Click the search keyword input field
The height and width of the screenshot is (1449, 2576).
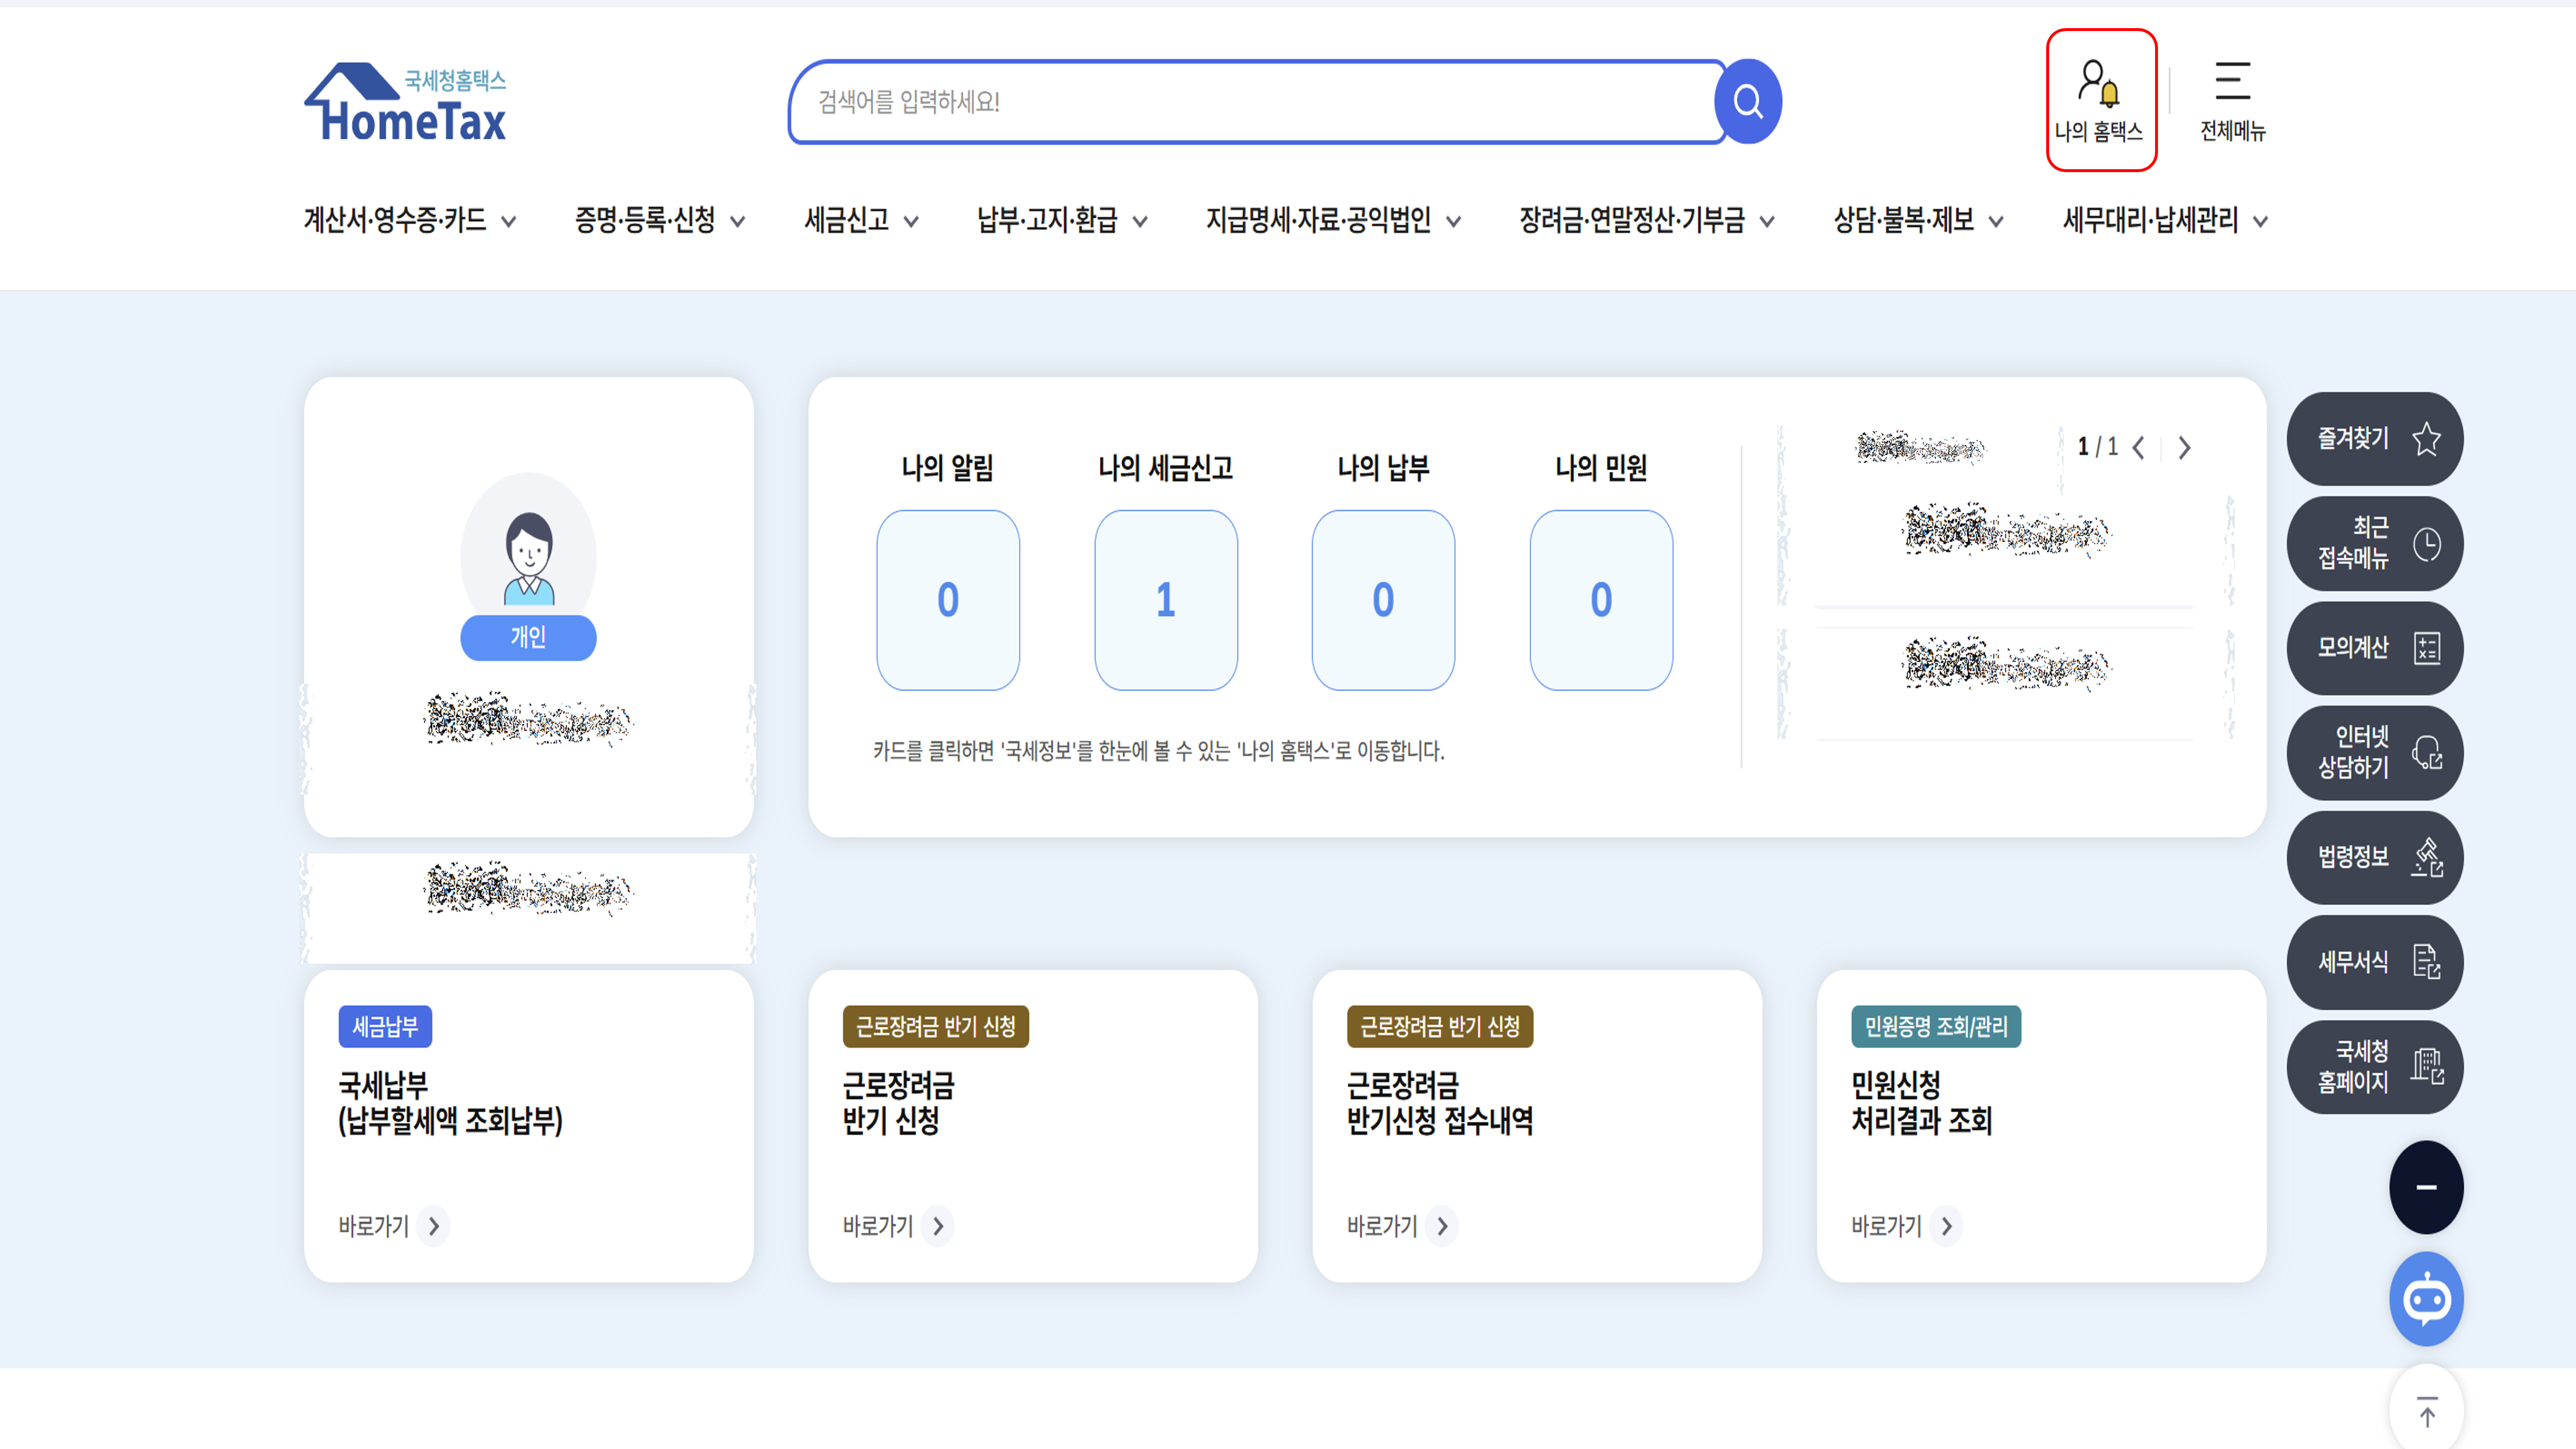coord(1250,102)
